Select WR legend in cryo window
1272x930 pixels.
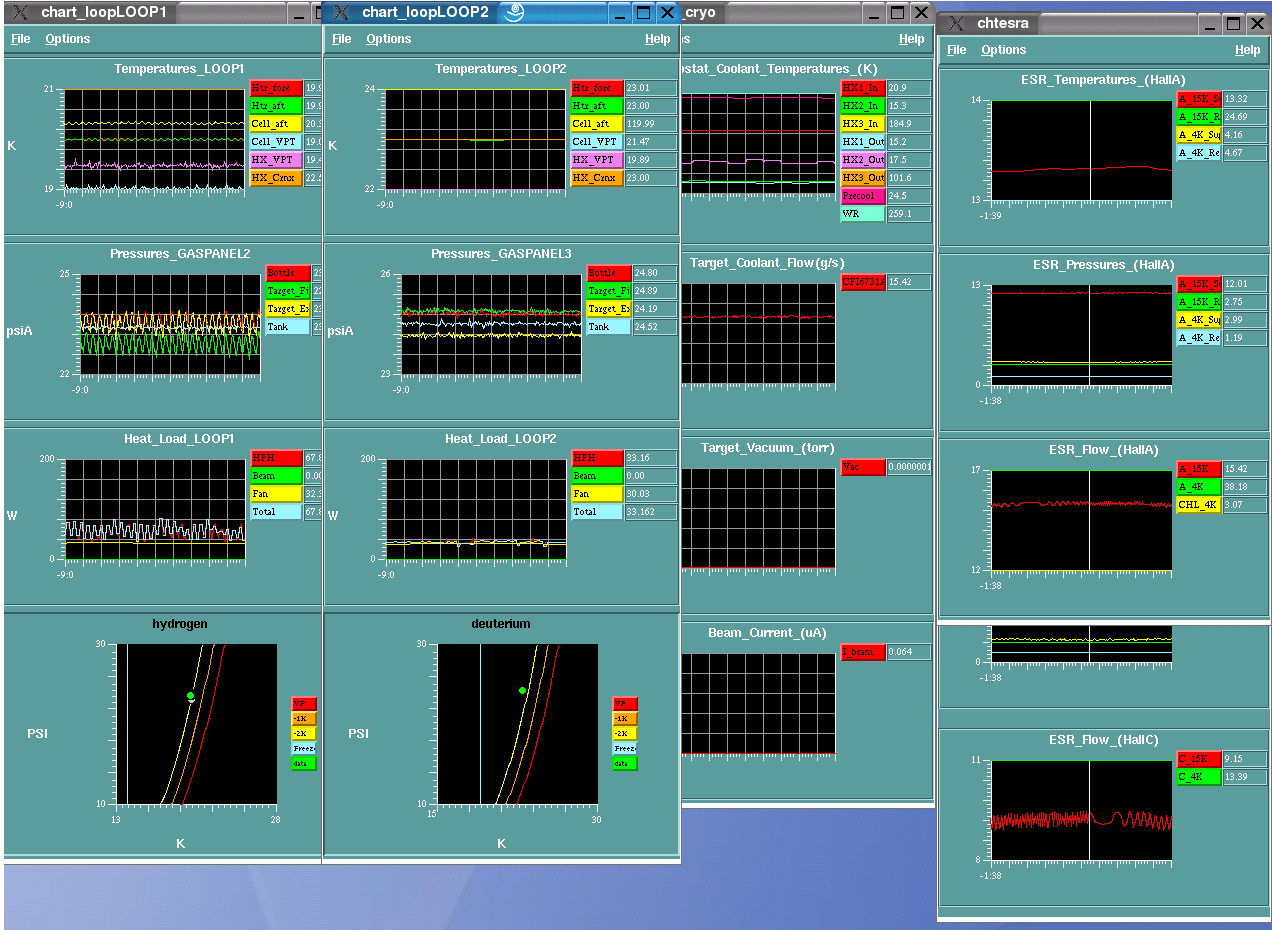(x=863, y=214)
